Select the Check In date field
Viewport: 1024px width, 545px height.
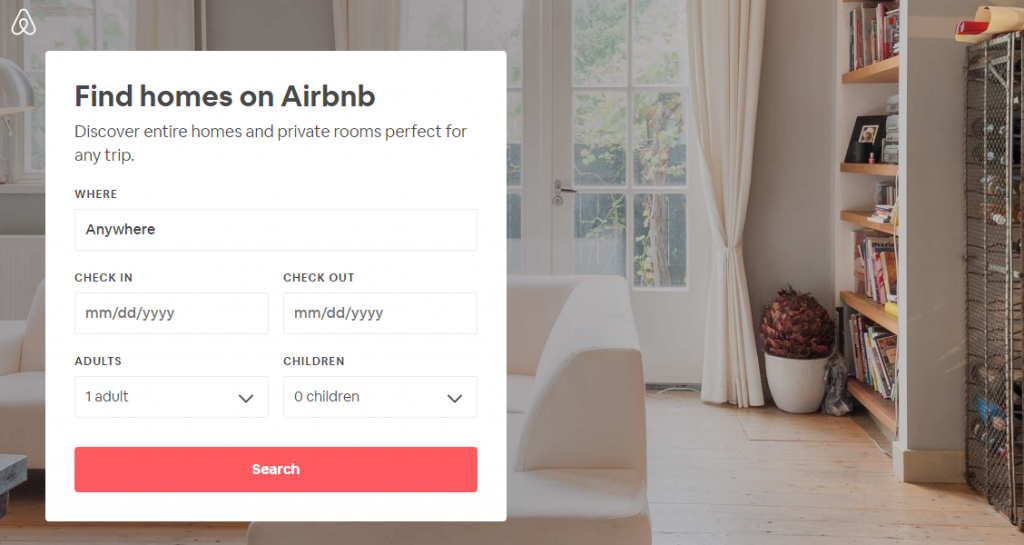[x=171, y=313]
